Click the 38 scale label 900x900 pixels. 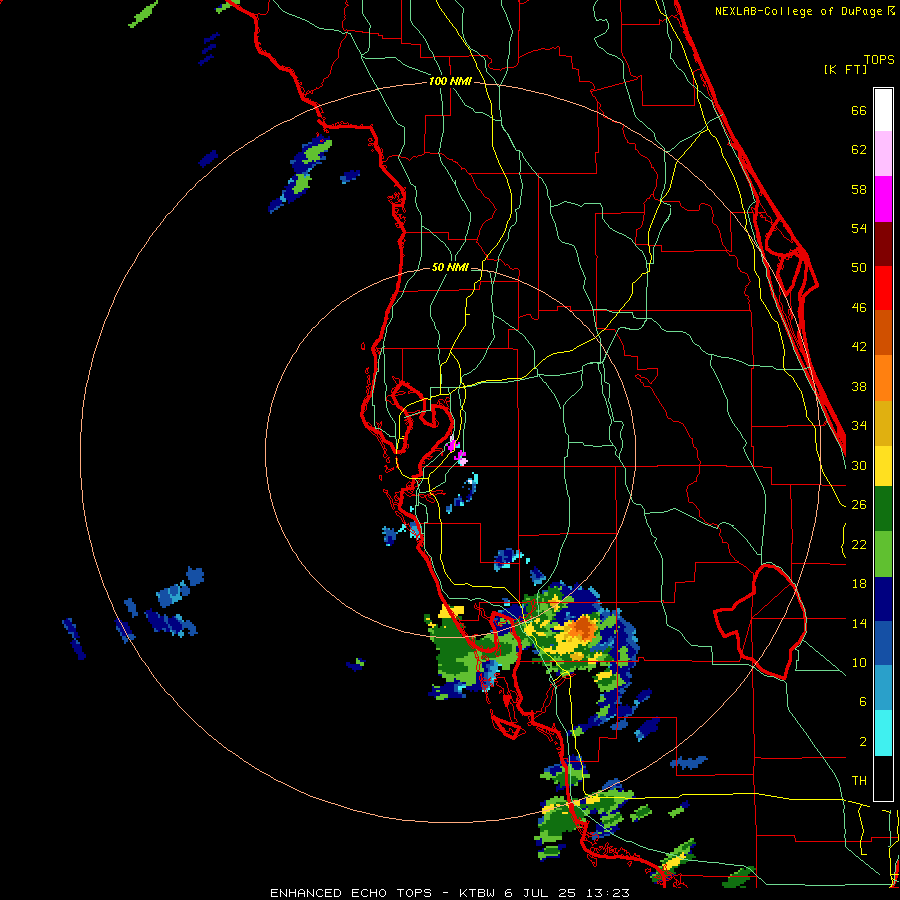(x=859, y=386)
